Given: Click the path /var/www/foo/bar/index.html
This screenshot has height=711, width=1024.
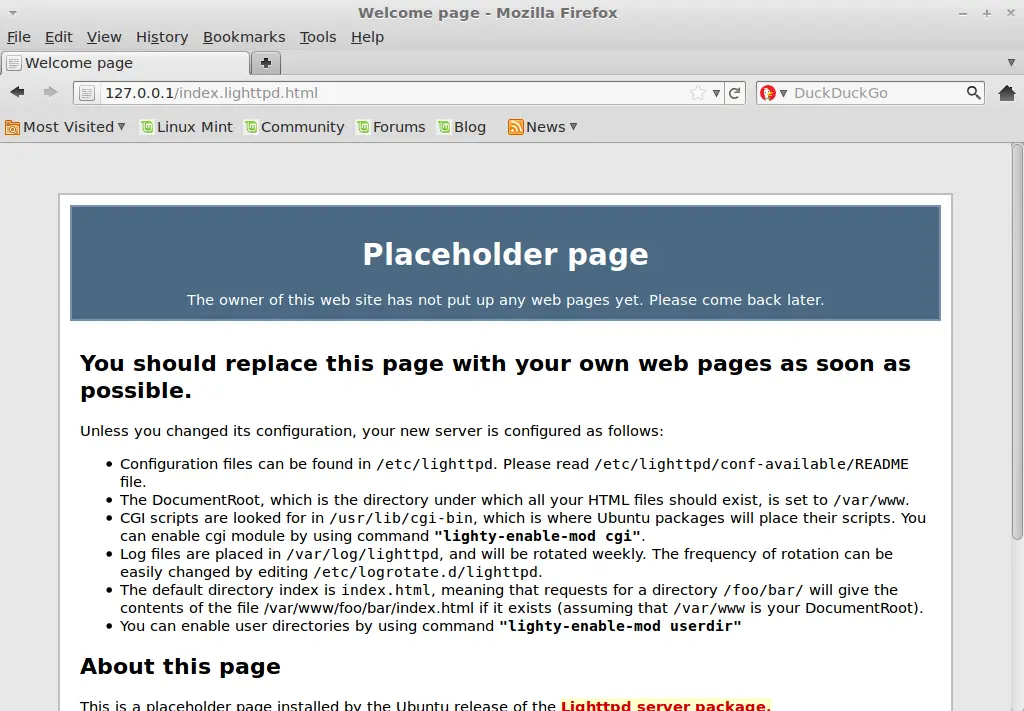Looking at the screenshot, I should 369,608.
